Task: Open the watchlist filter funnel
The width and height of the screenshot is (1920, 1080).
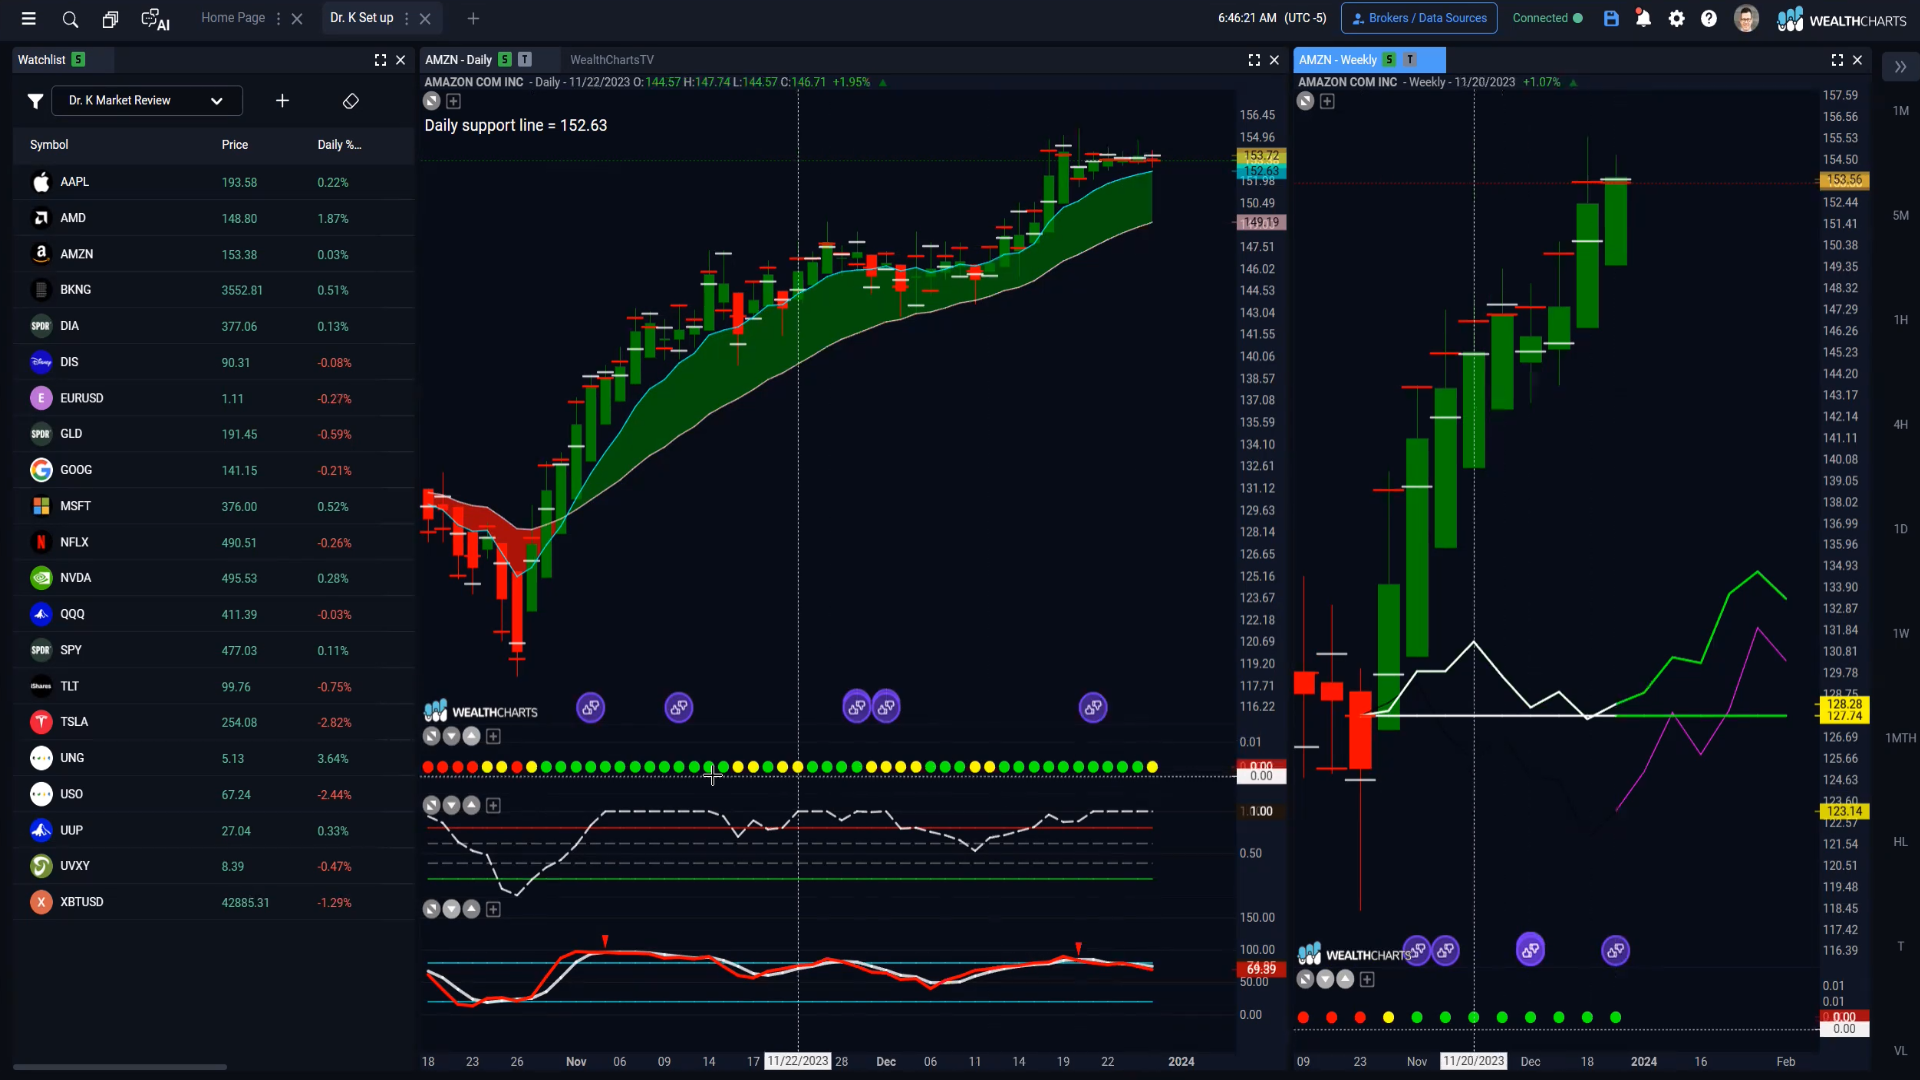Action: pyautogui.click(x=35, y=101)
